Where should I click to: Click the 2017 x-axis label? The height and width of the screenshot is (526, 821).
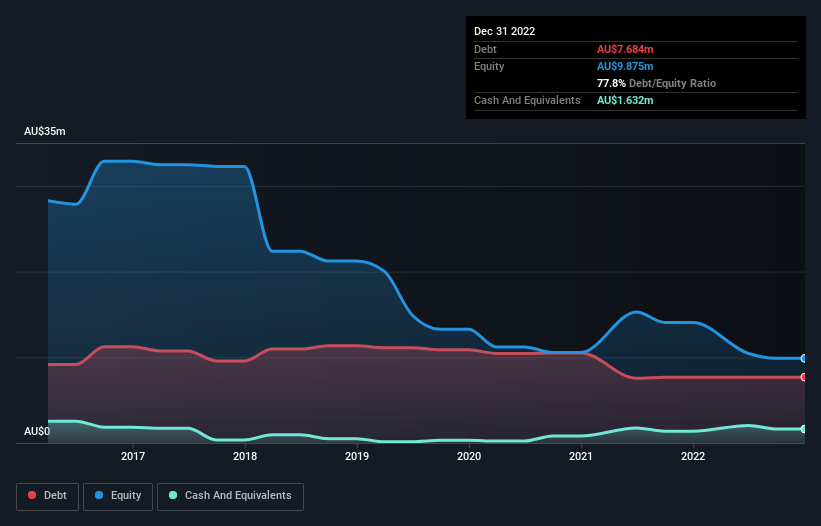[133, 456]
